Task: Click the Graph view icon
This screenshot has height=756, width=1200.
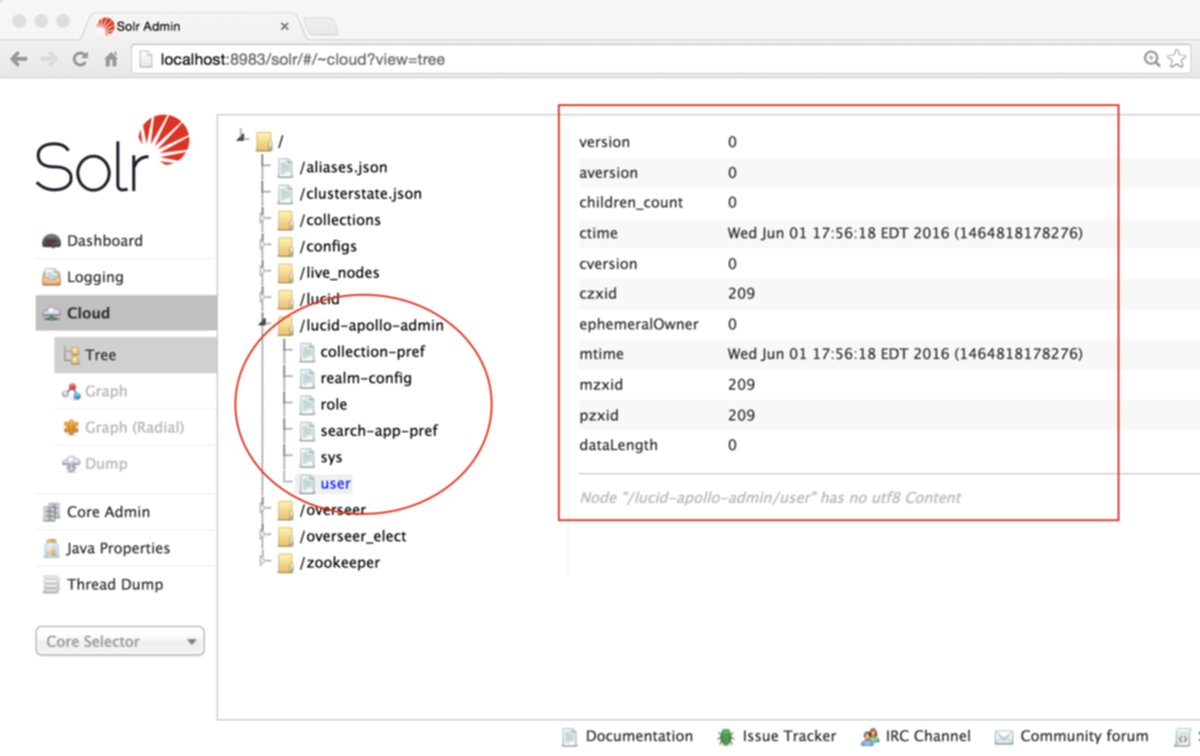Action: [x=71, y=391]
